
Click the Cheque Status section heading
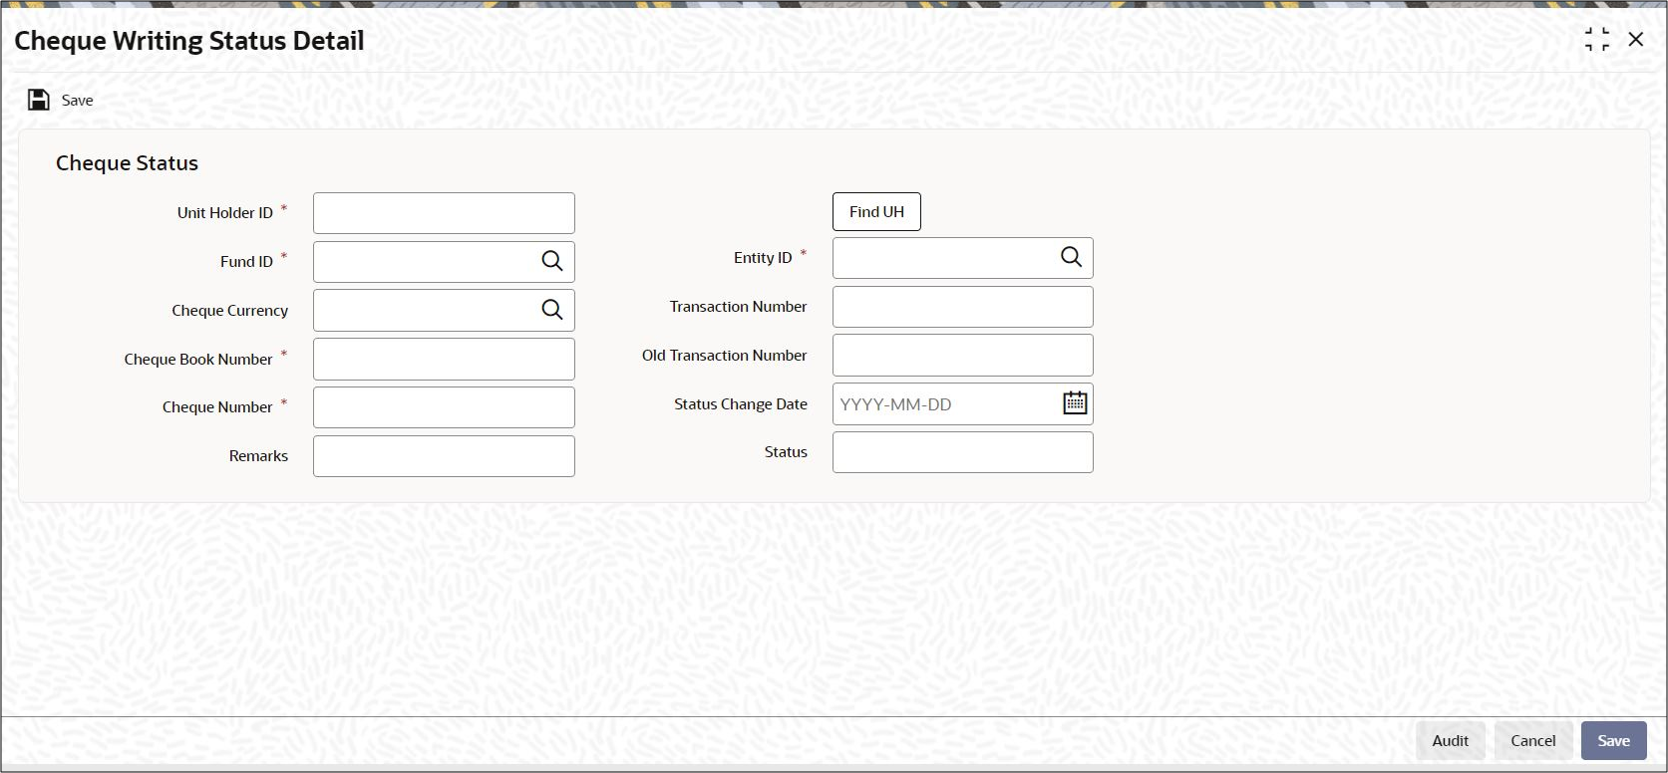(127, 163)
